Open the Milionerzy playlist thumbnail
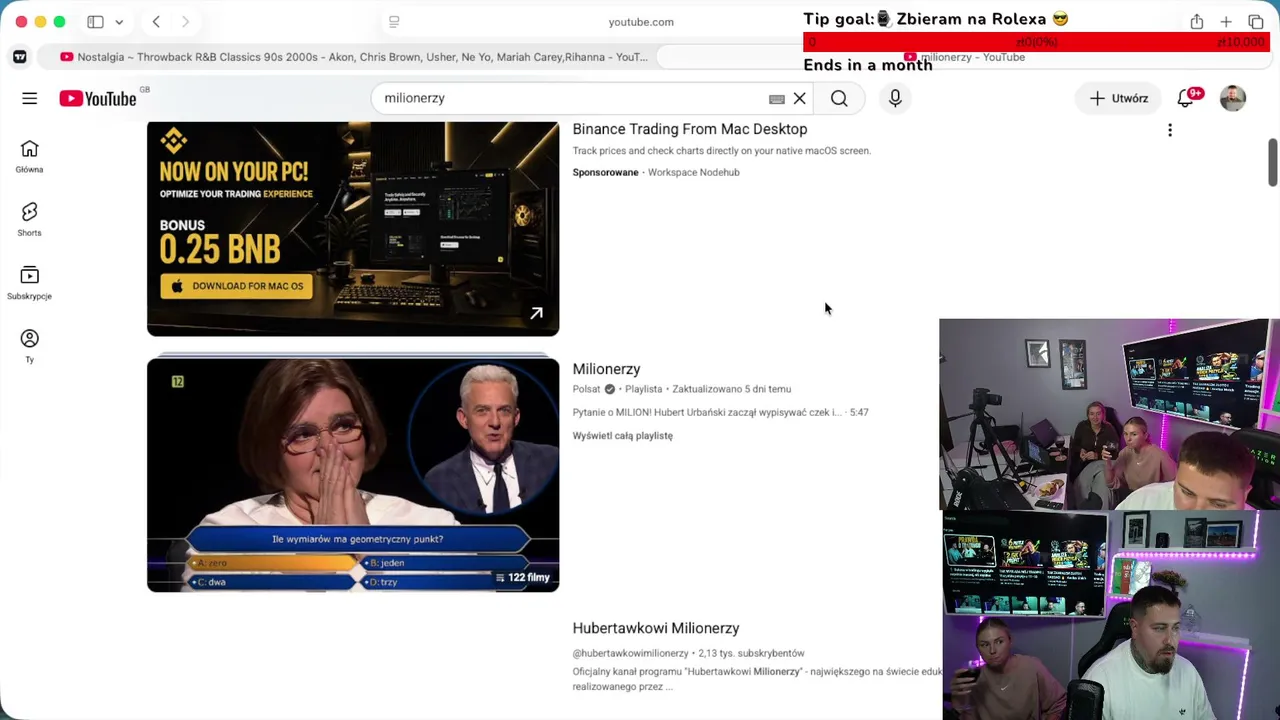This screenshot has height=720, width=1280. point(353,475)
